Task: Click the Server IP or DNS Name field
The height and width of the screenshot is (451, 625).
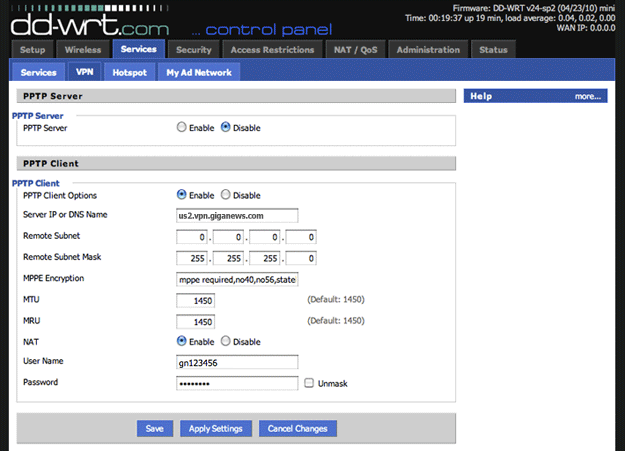Action: (x=237, y=215)
